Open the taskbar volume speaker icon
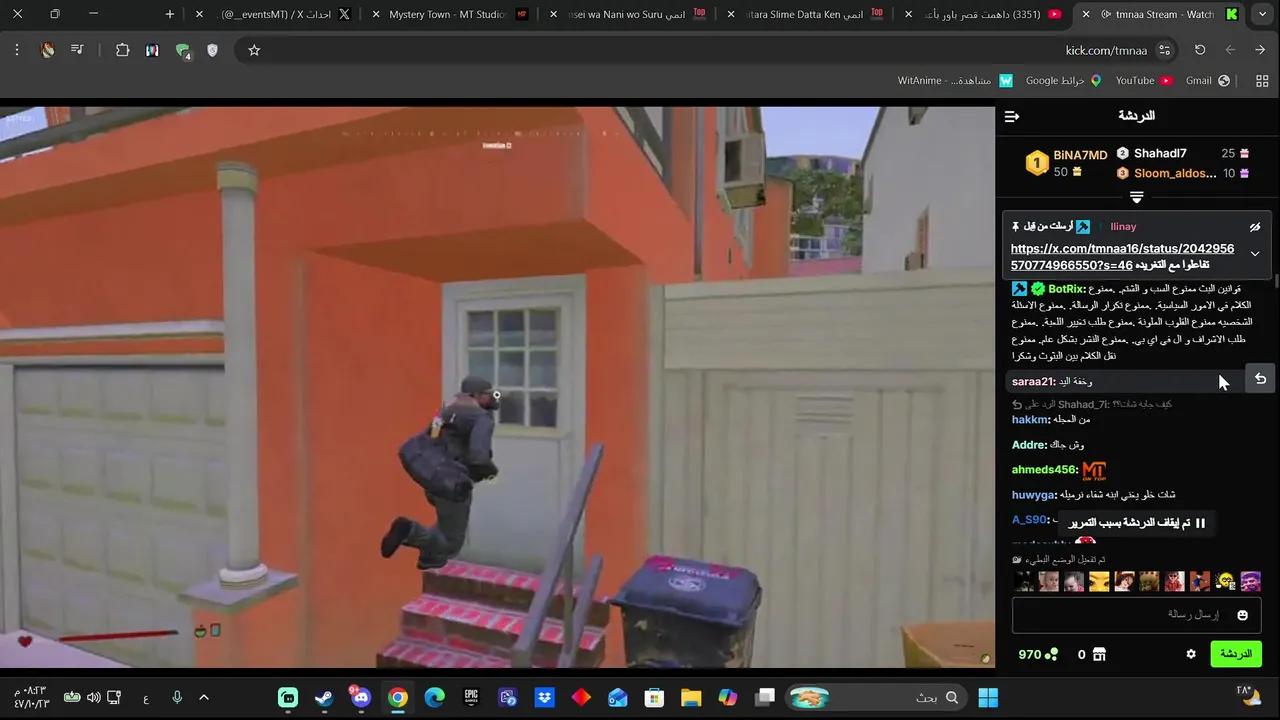1280x720 pixels. coord(93,697)
